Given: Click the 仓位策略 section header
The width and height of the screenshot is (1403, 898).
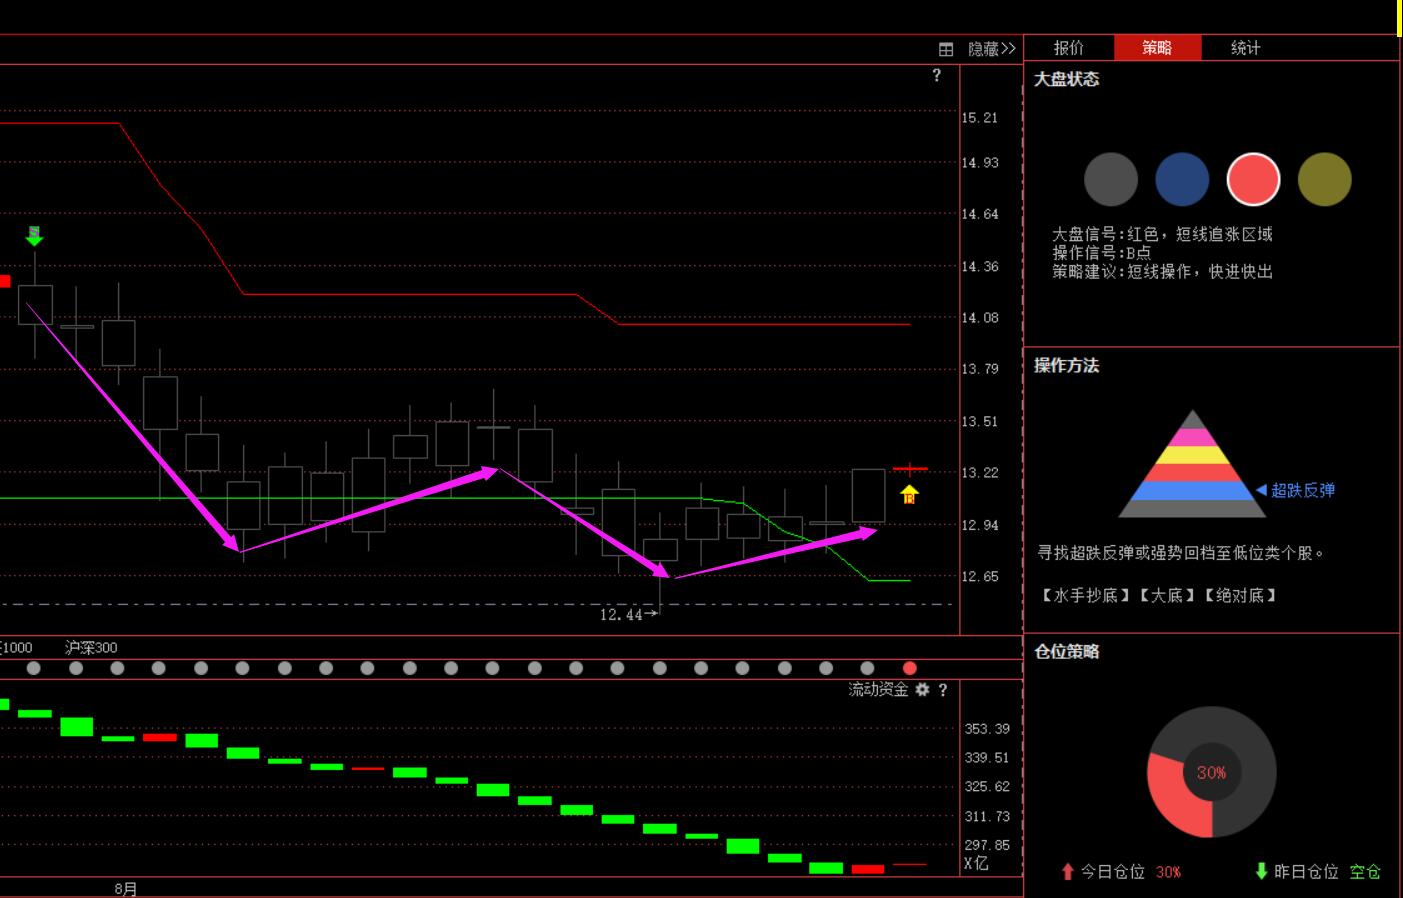Looking at the screenshot, I should 1066,652.
